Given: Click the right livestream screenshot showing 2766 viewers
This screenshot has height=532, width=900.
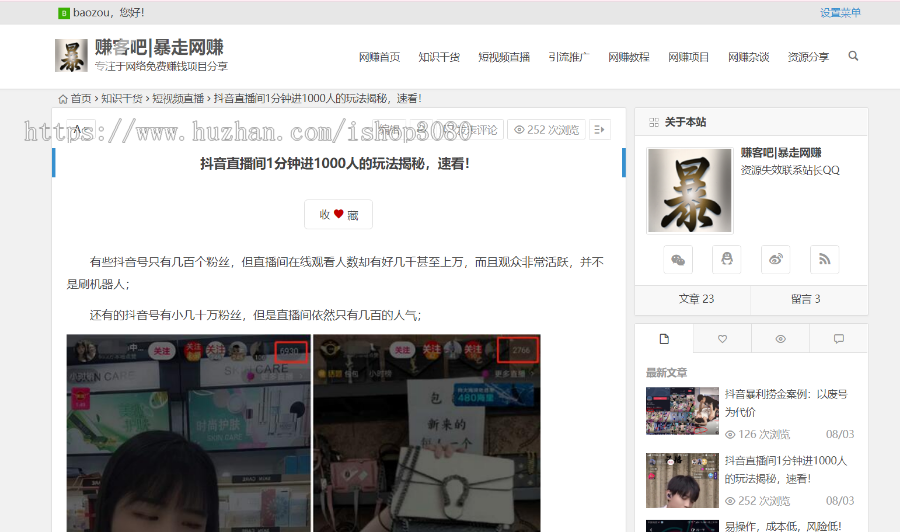Looking at the screenshot, I should (x=426, y=433).
